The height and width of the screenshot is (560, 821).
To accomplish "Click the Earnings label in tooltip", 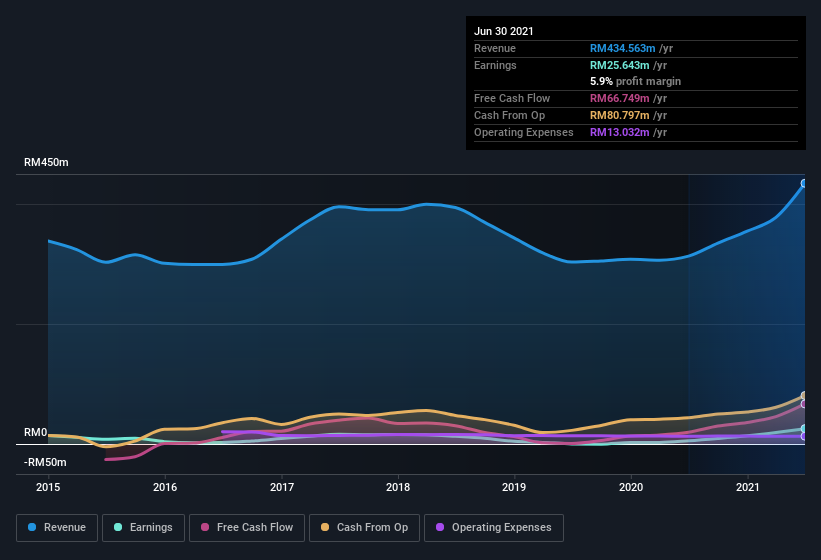I will pyautogui.click(x=495, y=65).
